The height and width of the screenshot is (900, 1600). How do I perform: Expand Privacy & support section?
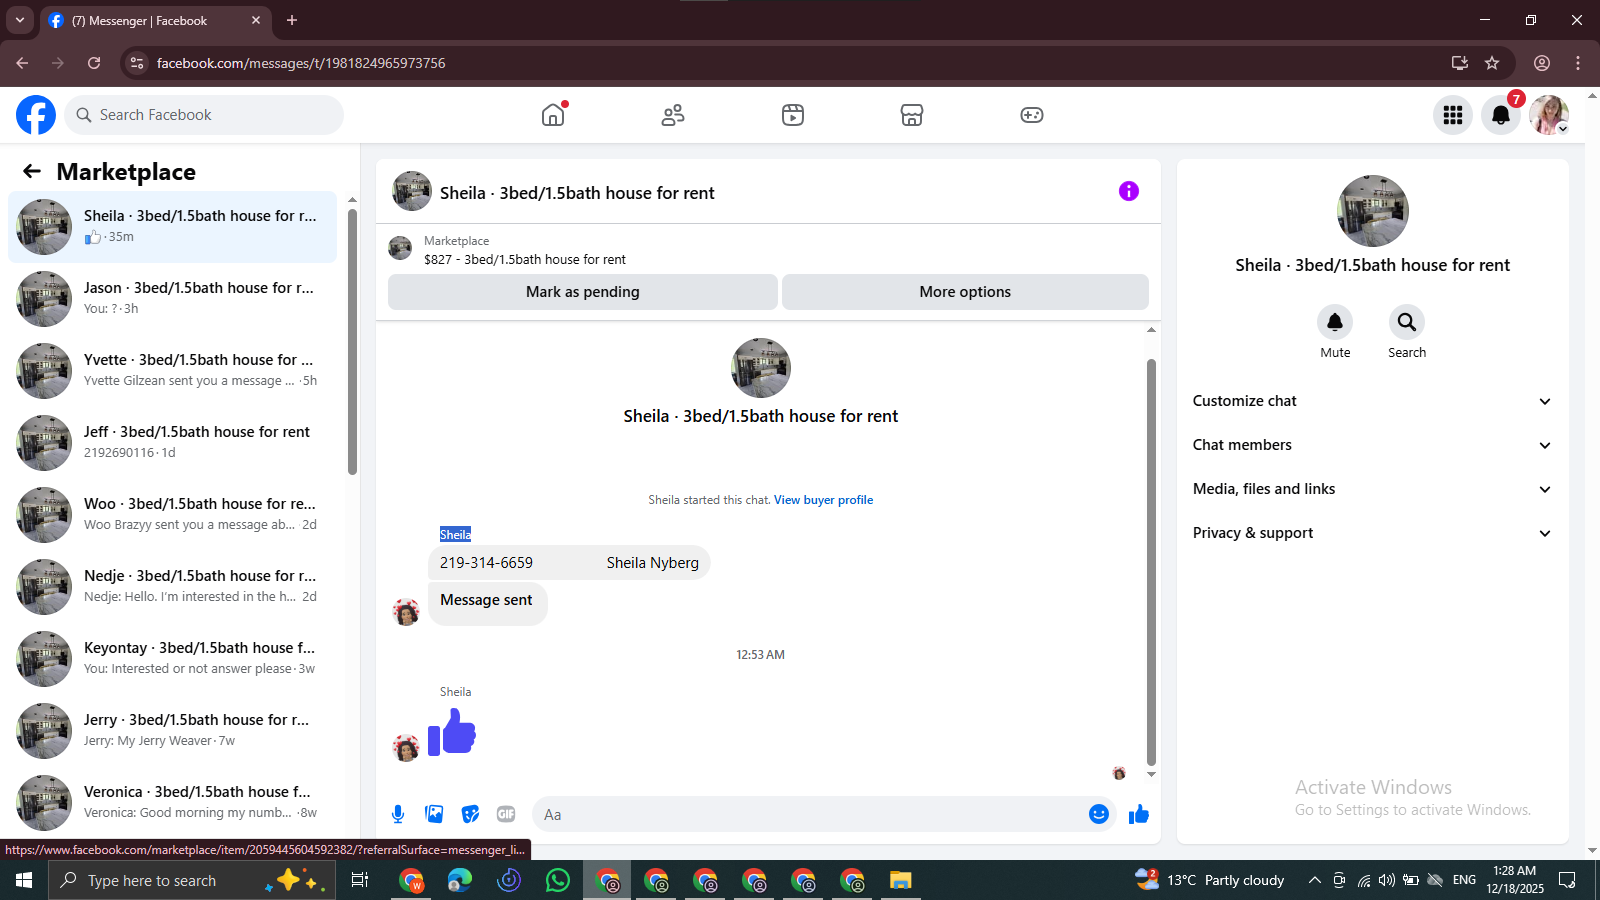[1372, 533]
